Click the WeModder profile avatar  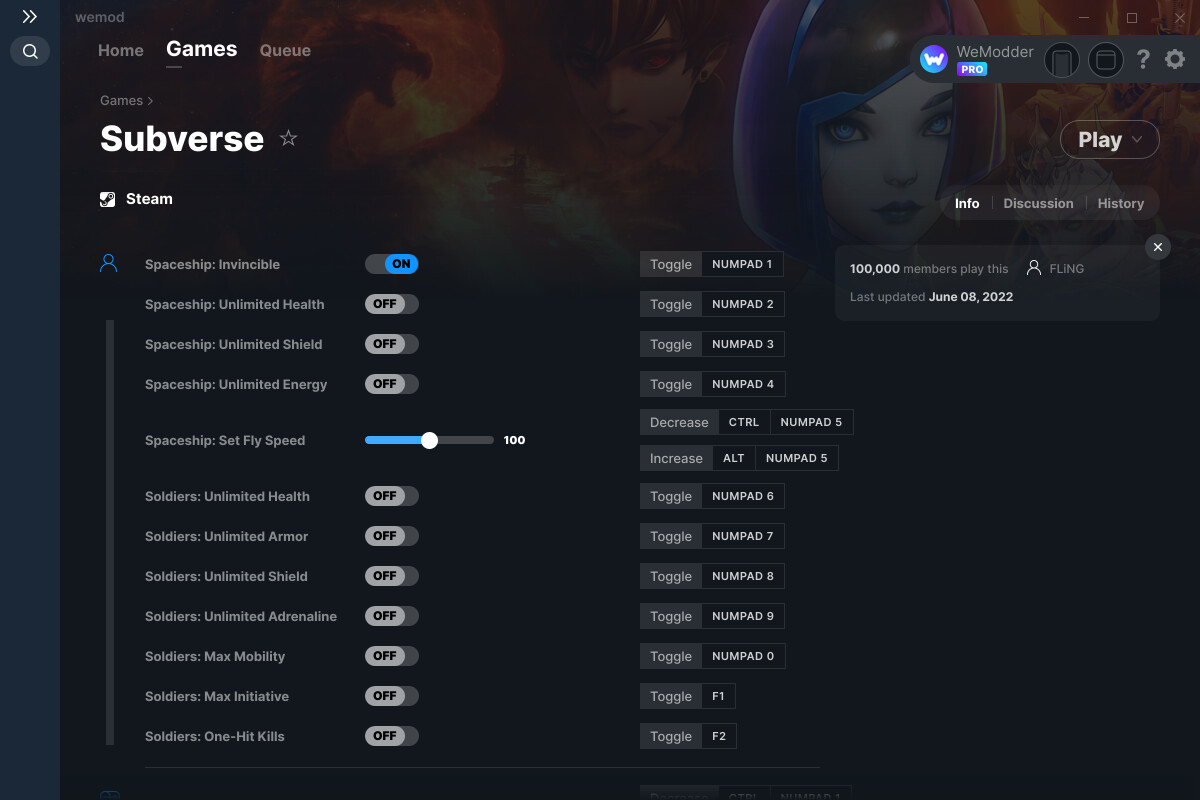tap(933, 59)
